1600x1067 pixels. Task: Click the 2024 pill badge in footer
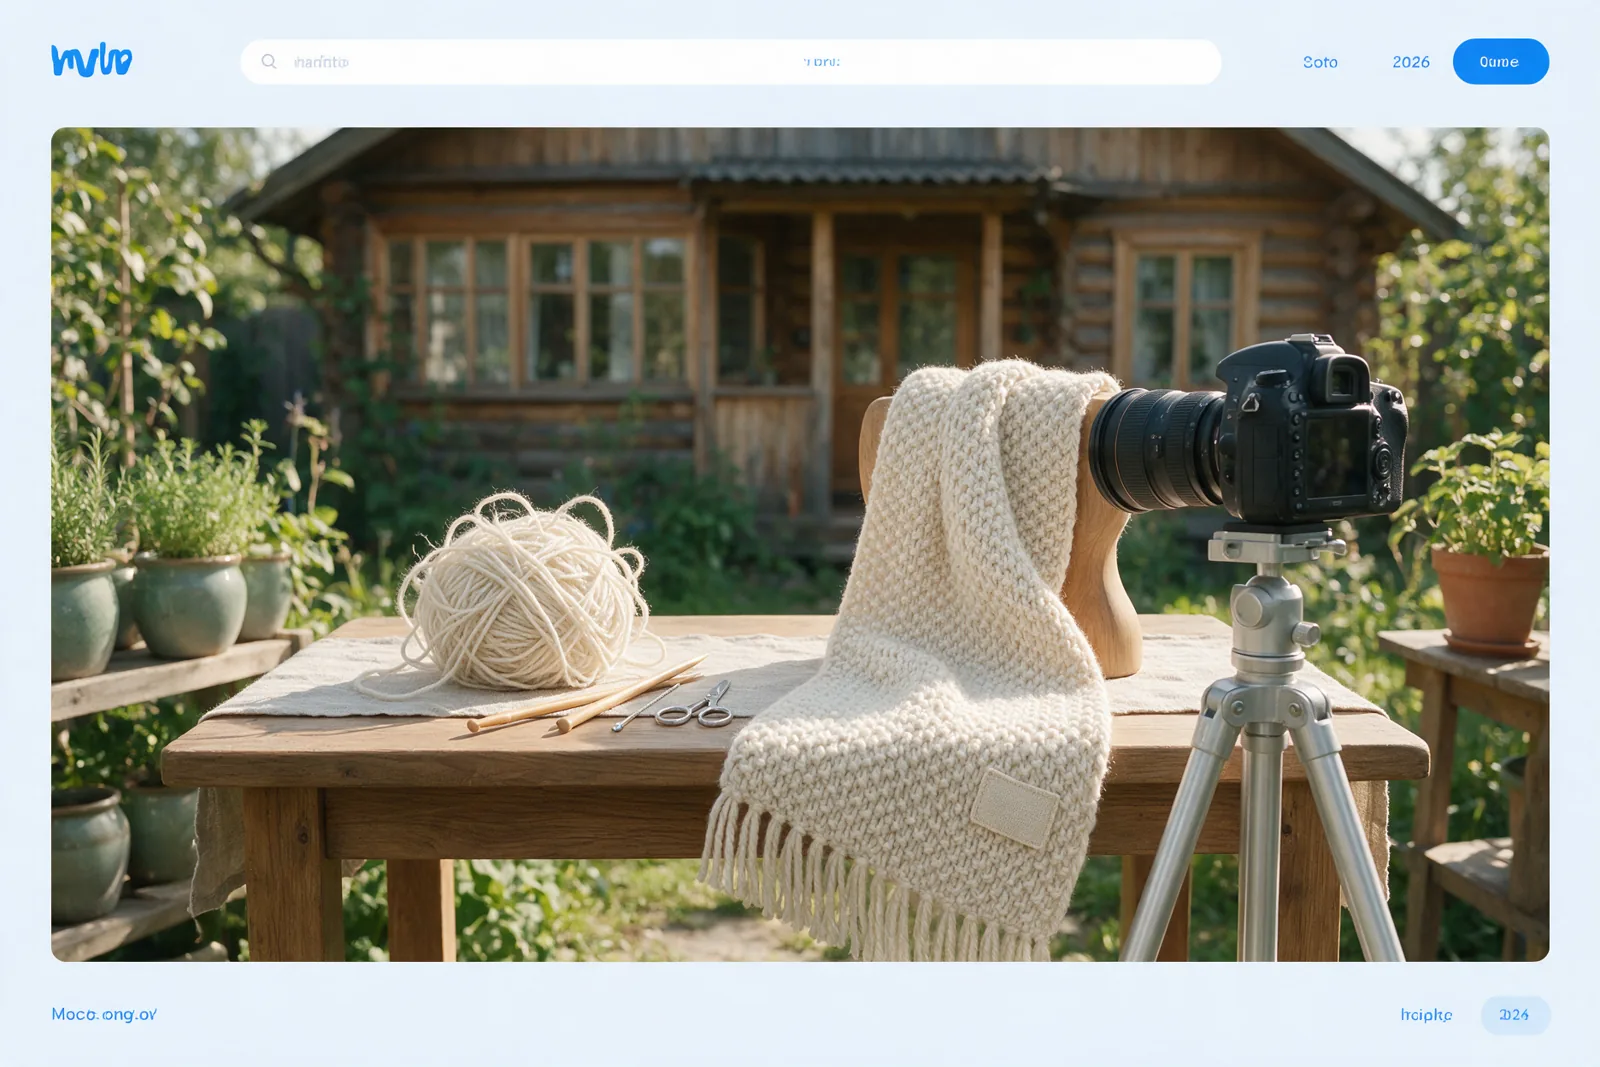pyautogui.click(x=1515, y=1015)
